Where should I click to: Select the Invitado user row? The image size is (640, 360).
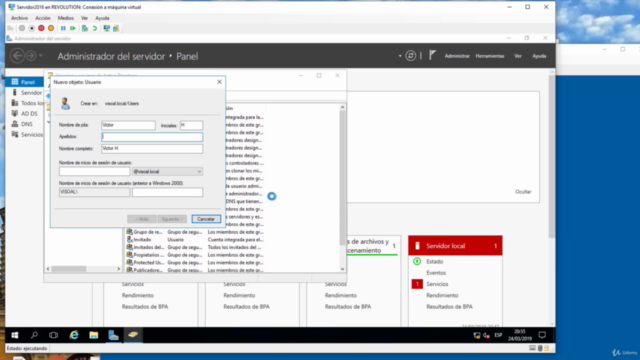coord(195,240)
